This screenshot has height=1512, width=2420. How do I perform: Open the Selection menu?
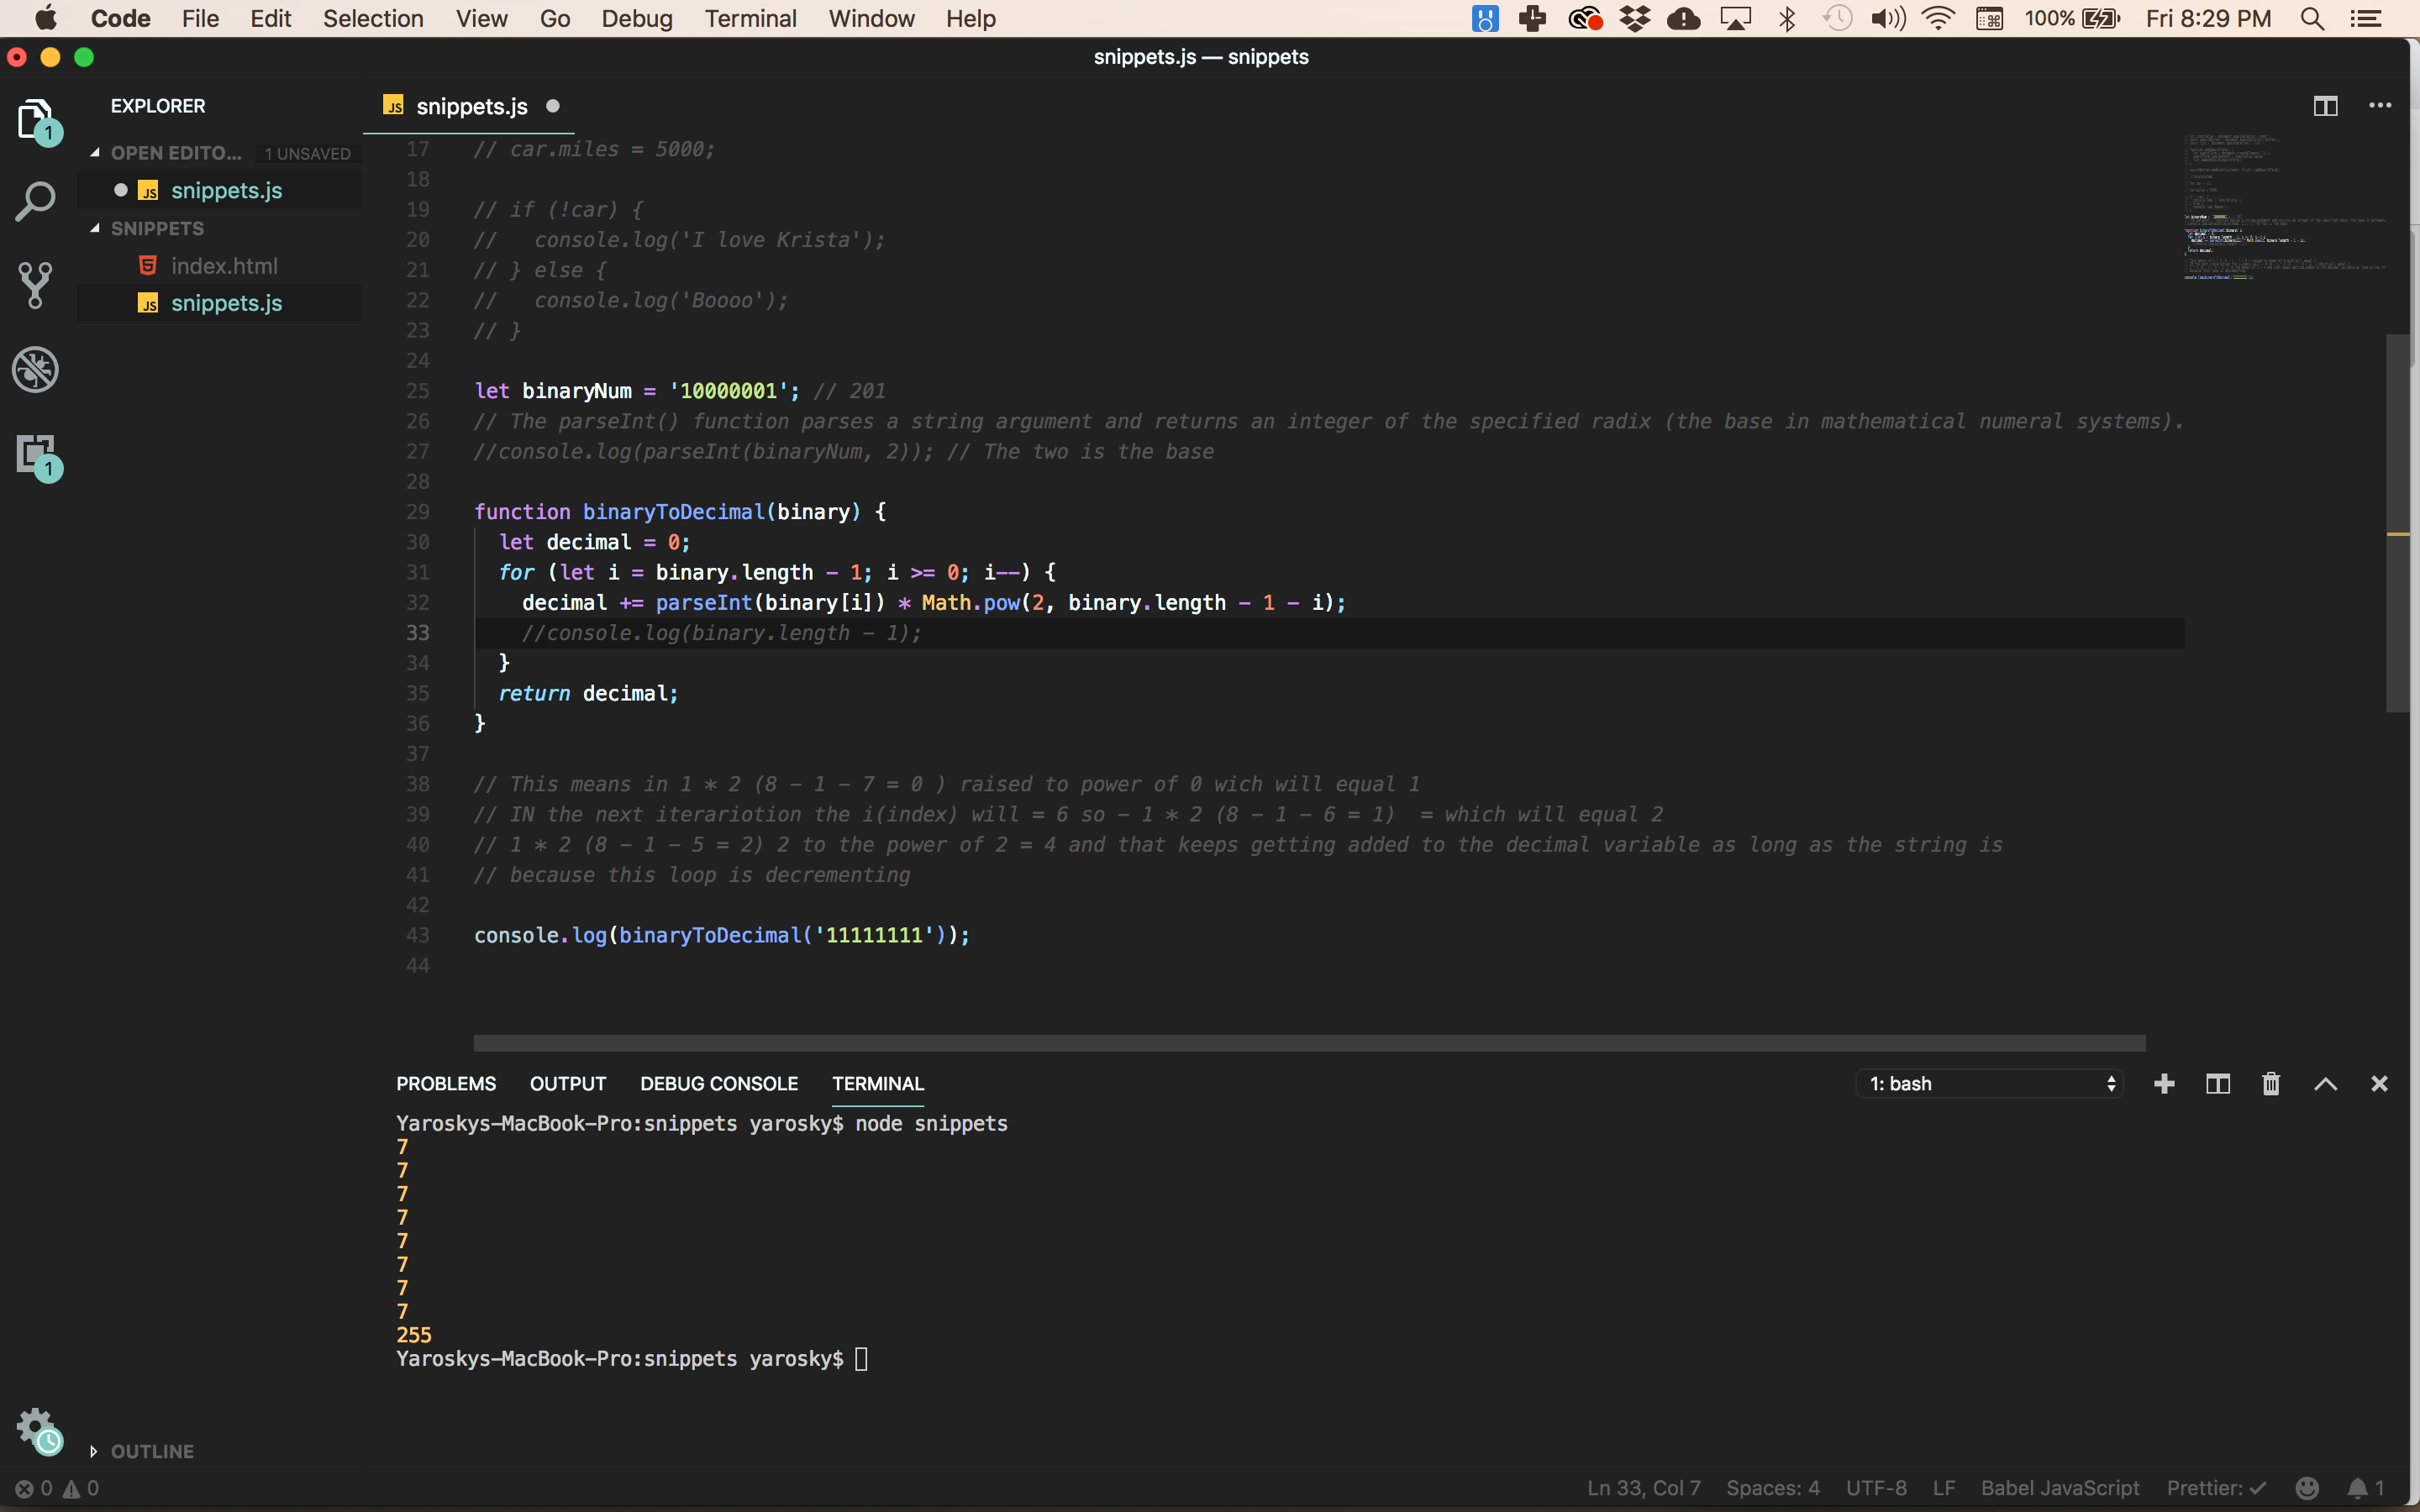point(373,19)
